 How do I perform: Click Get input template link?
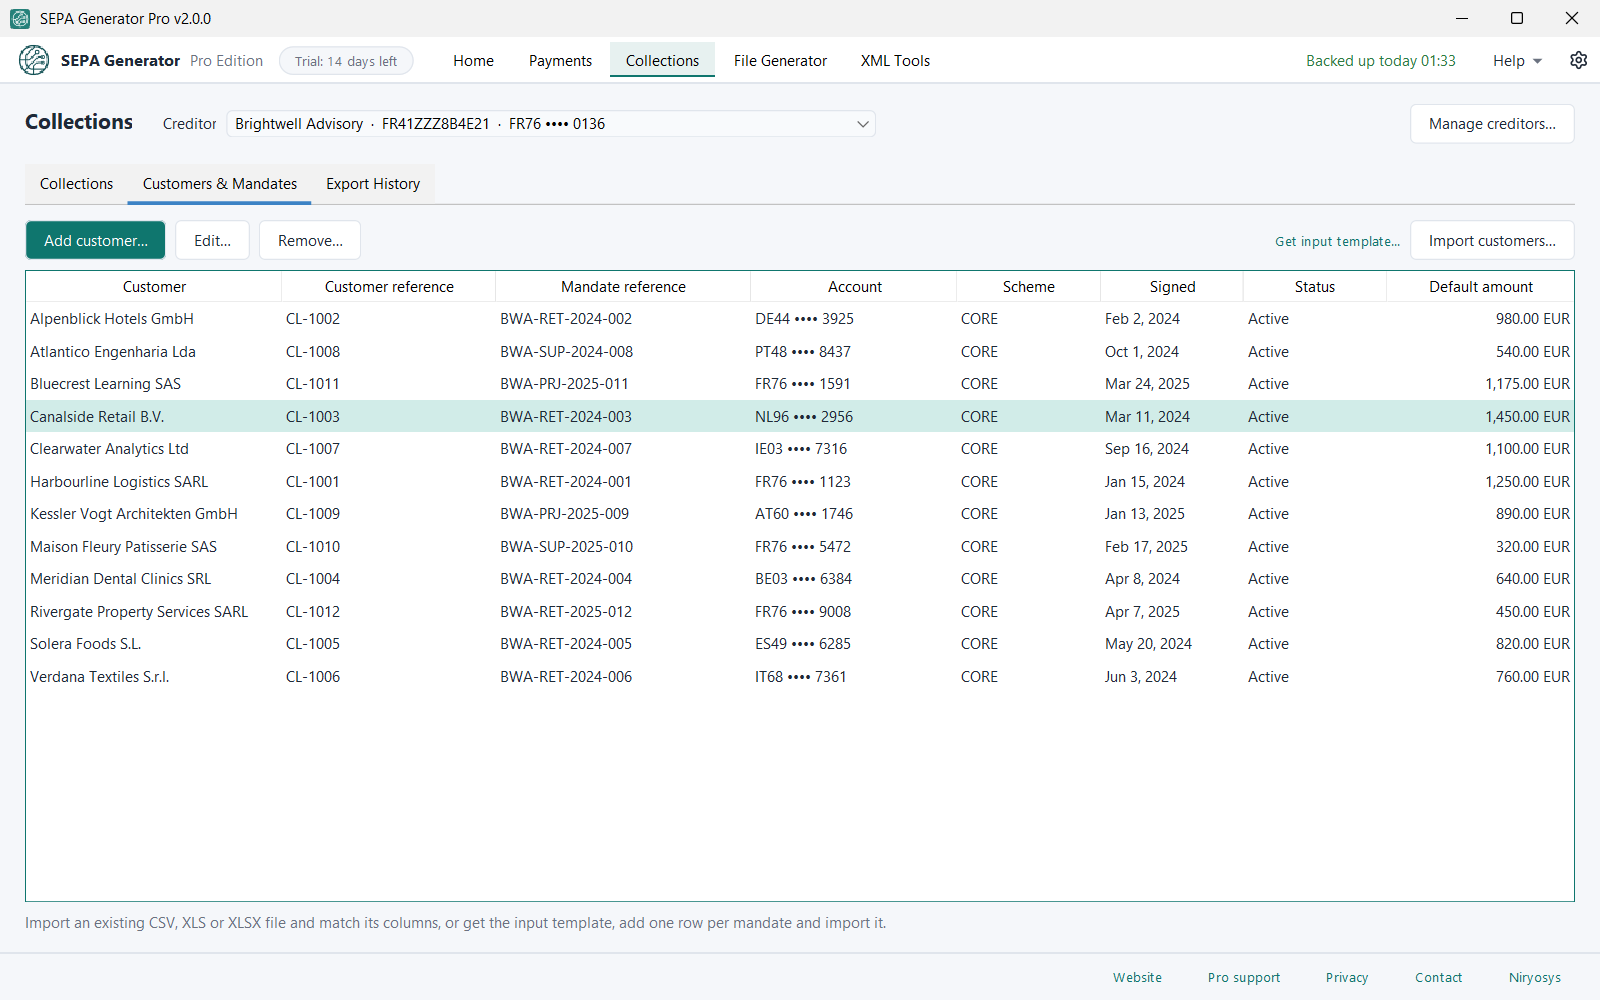(1337, 242)
